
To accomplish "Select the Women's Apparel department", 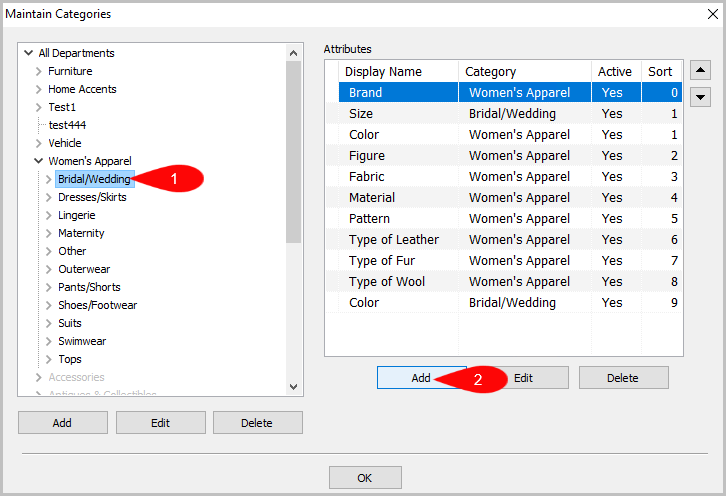I will coord(90,161).
